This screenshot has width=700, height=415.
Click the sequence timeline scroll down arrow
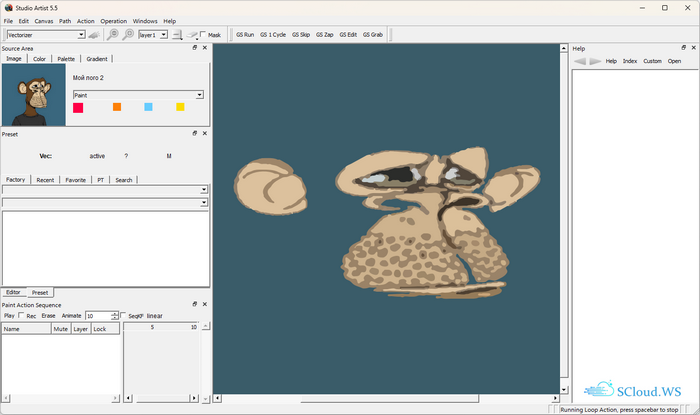pyautogui.click(x=206, y=399)
